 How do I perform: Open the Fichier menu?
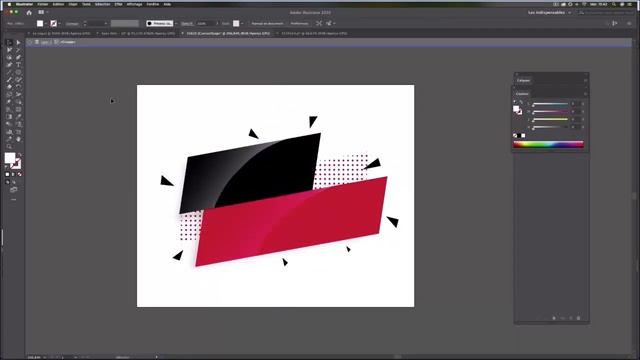coord(43,4)
